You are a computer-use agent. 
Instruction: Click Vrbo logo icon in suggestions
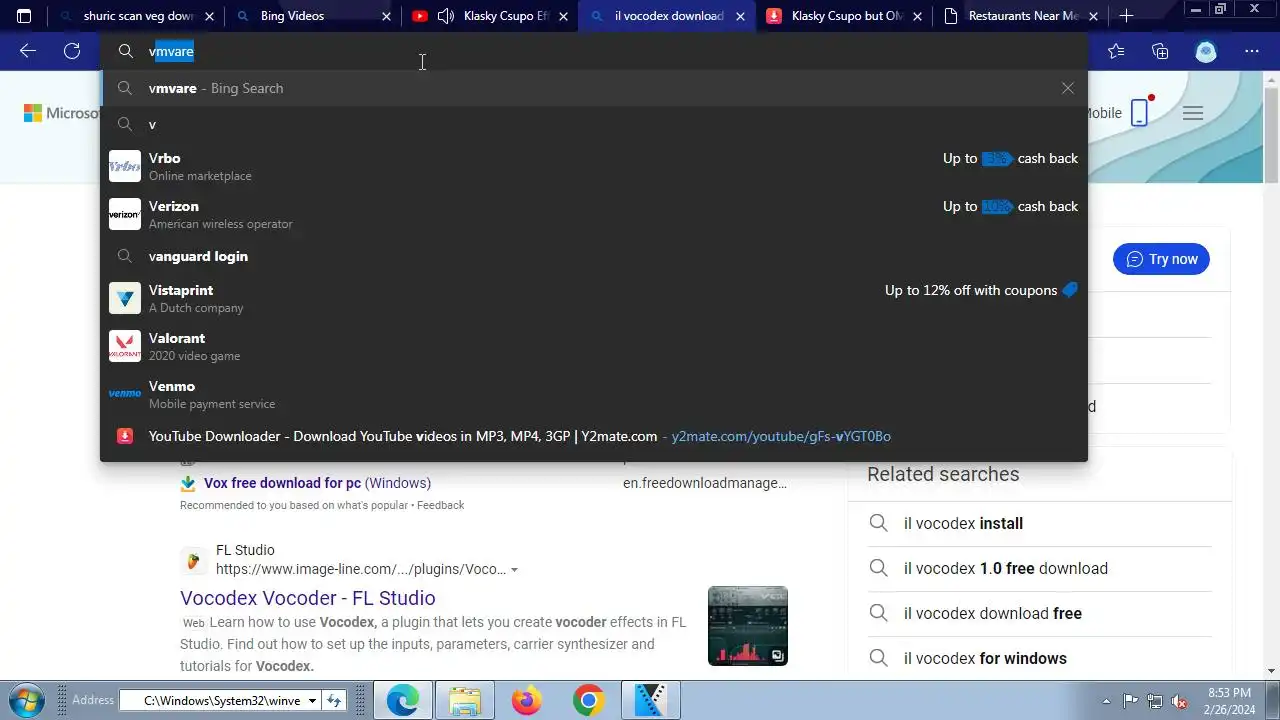(x=125, y=166)
